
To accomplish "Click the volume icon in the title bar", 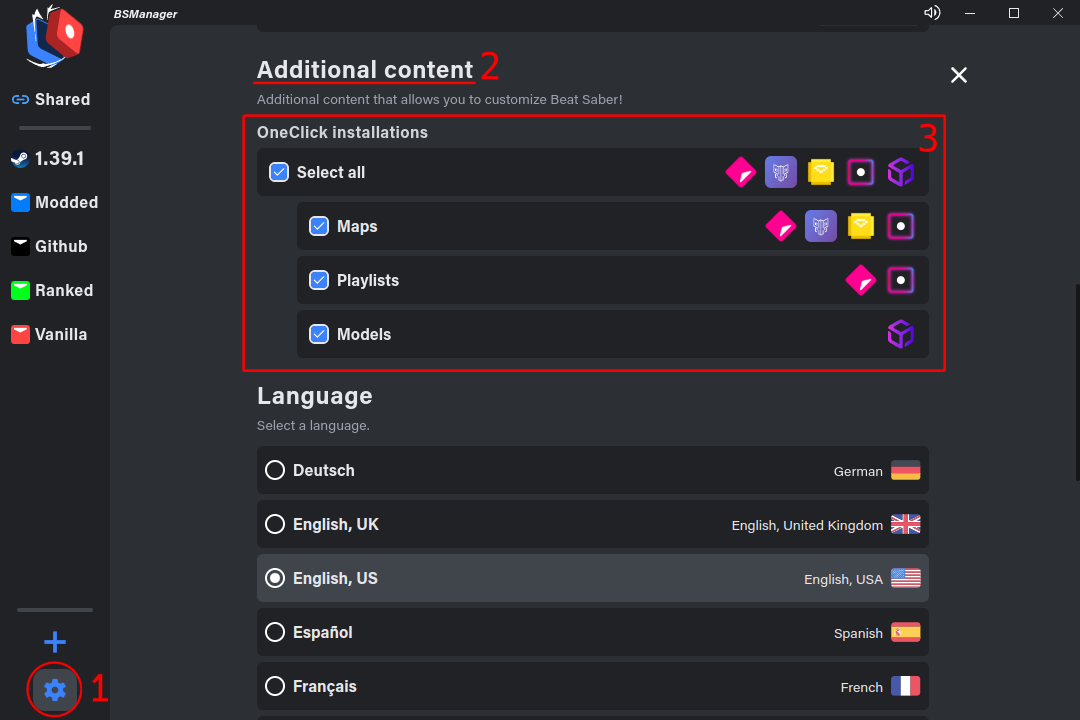I will pyautogui.click(x=932, y=13).
